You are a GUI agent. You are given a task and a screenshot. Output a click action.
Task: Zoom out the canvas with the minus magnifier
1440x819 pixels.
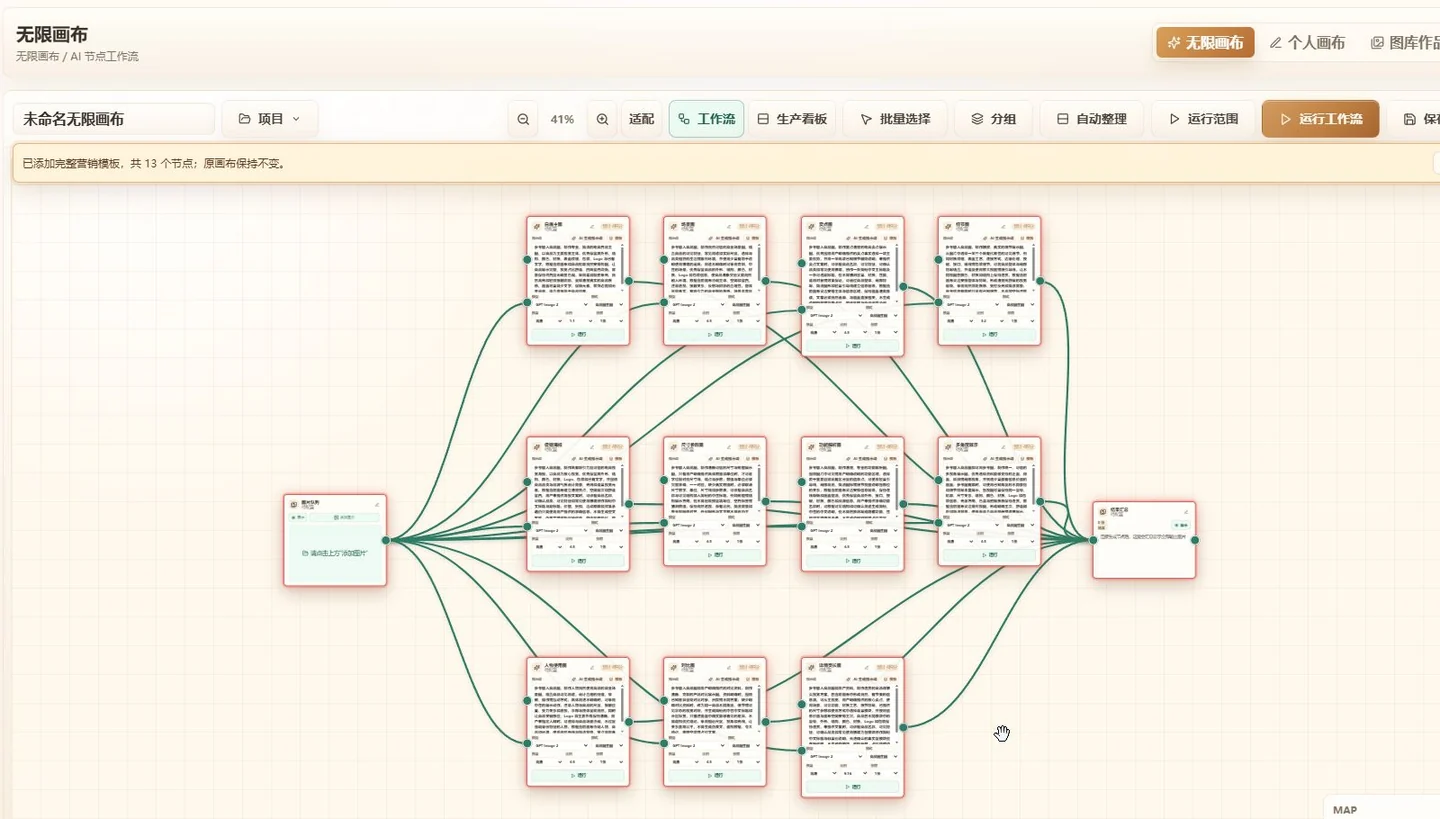(523, 119)
